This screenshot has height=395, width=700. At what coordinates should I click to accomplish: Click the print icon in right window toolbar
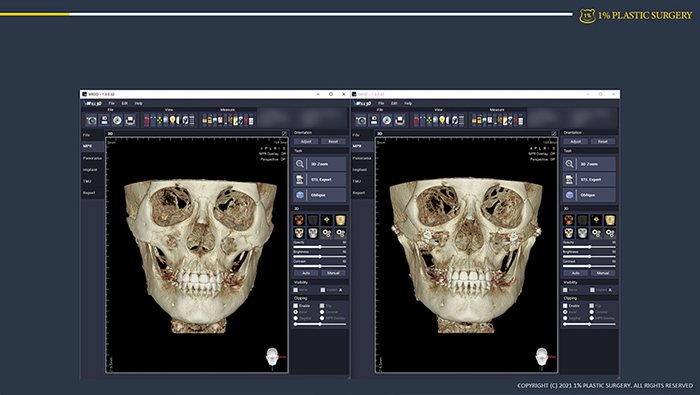[x=400, y=121]
